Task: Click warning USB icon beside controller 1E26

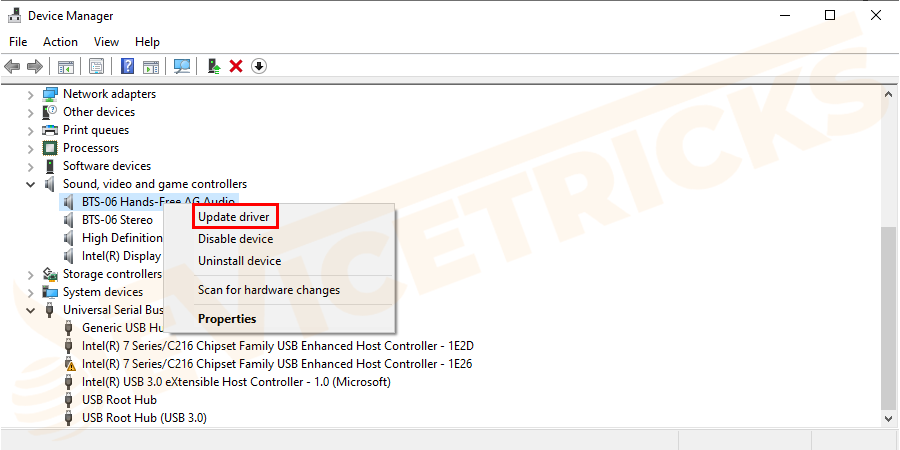Action: (69, 364)
